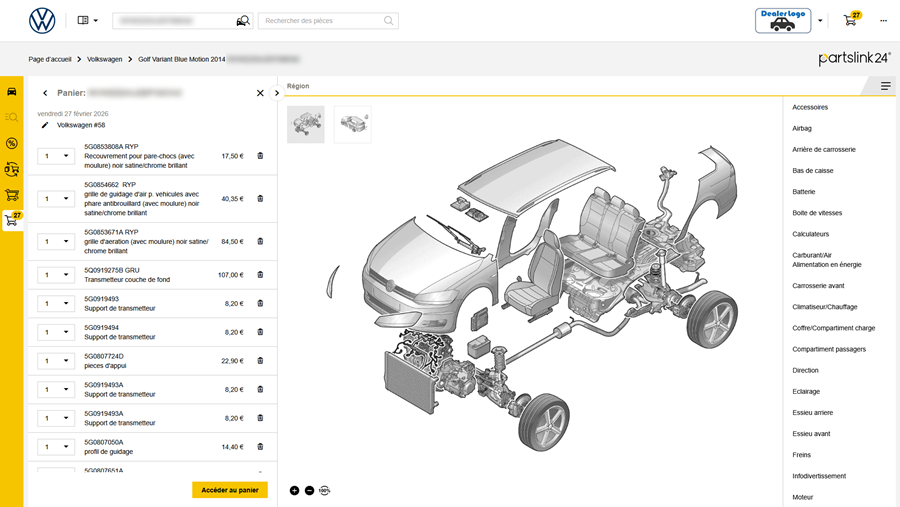Click the Accéder au panier button
The height and width of the screenshot is (507, 900).
pos(230,490)
